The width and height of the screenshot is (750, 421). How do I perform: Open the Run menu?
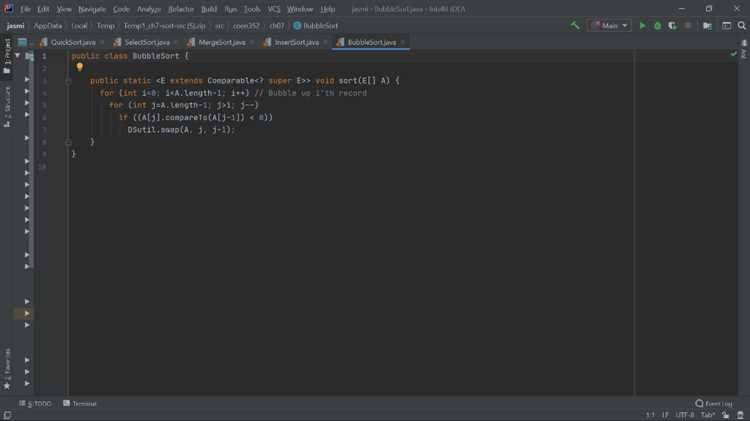(231, 9)
